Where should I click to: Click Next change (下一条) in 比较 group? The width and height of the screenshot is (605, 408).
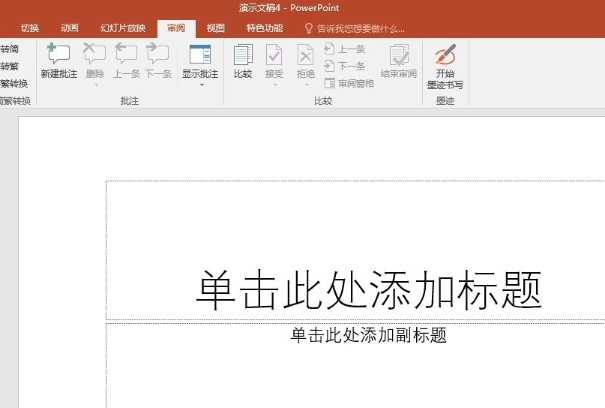(345, 66)
